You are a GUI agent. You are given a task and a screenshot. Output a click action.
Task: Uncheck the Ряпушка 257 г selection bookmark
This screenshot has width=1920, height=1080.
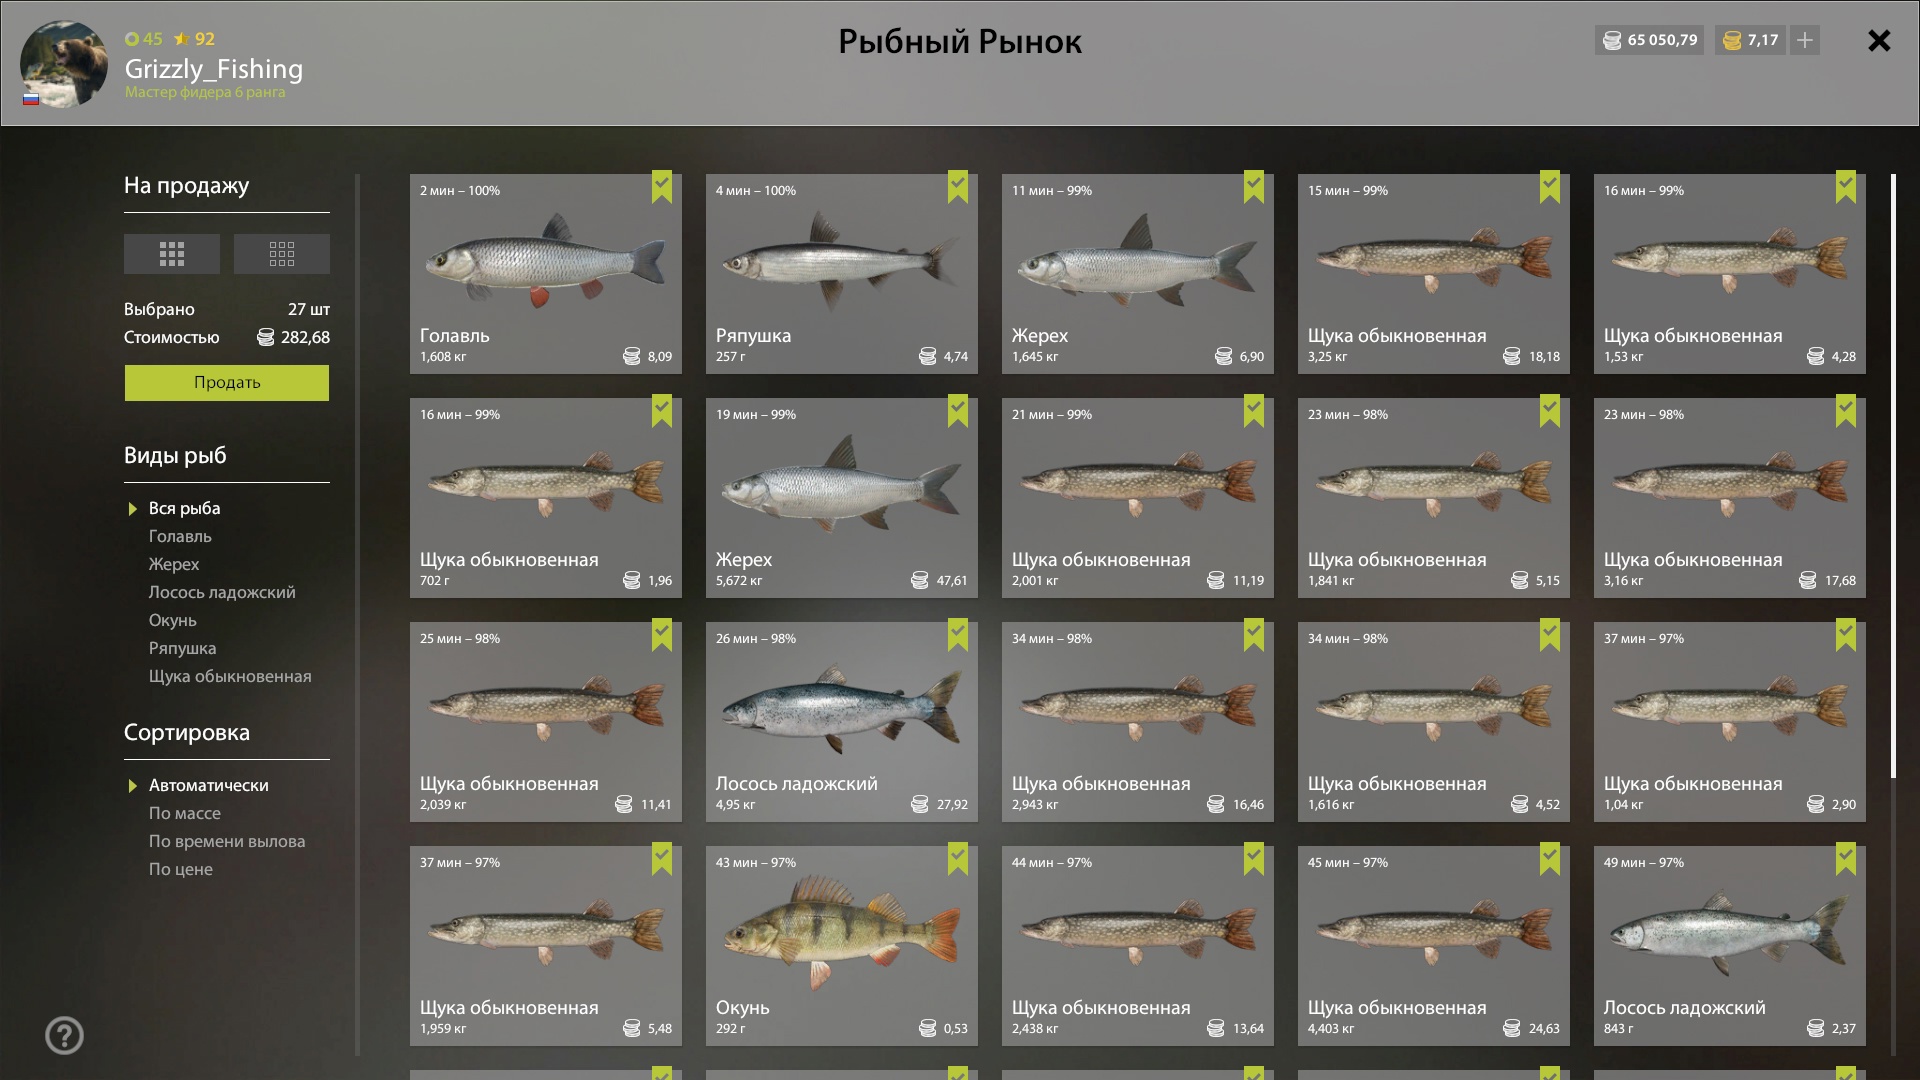[x=958, y=187]
